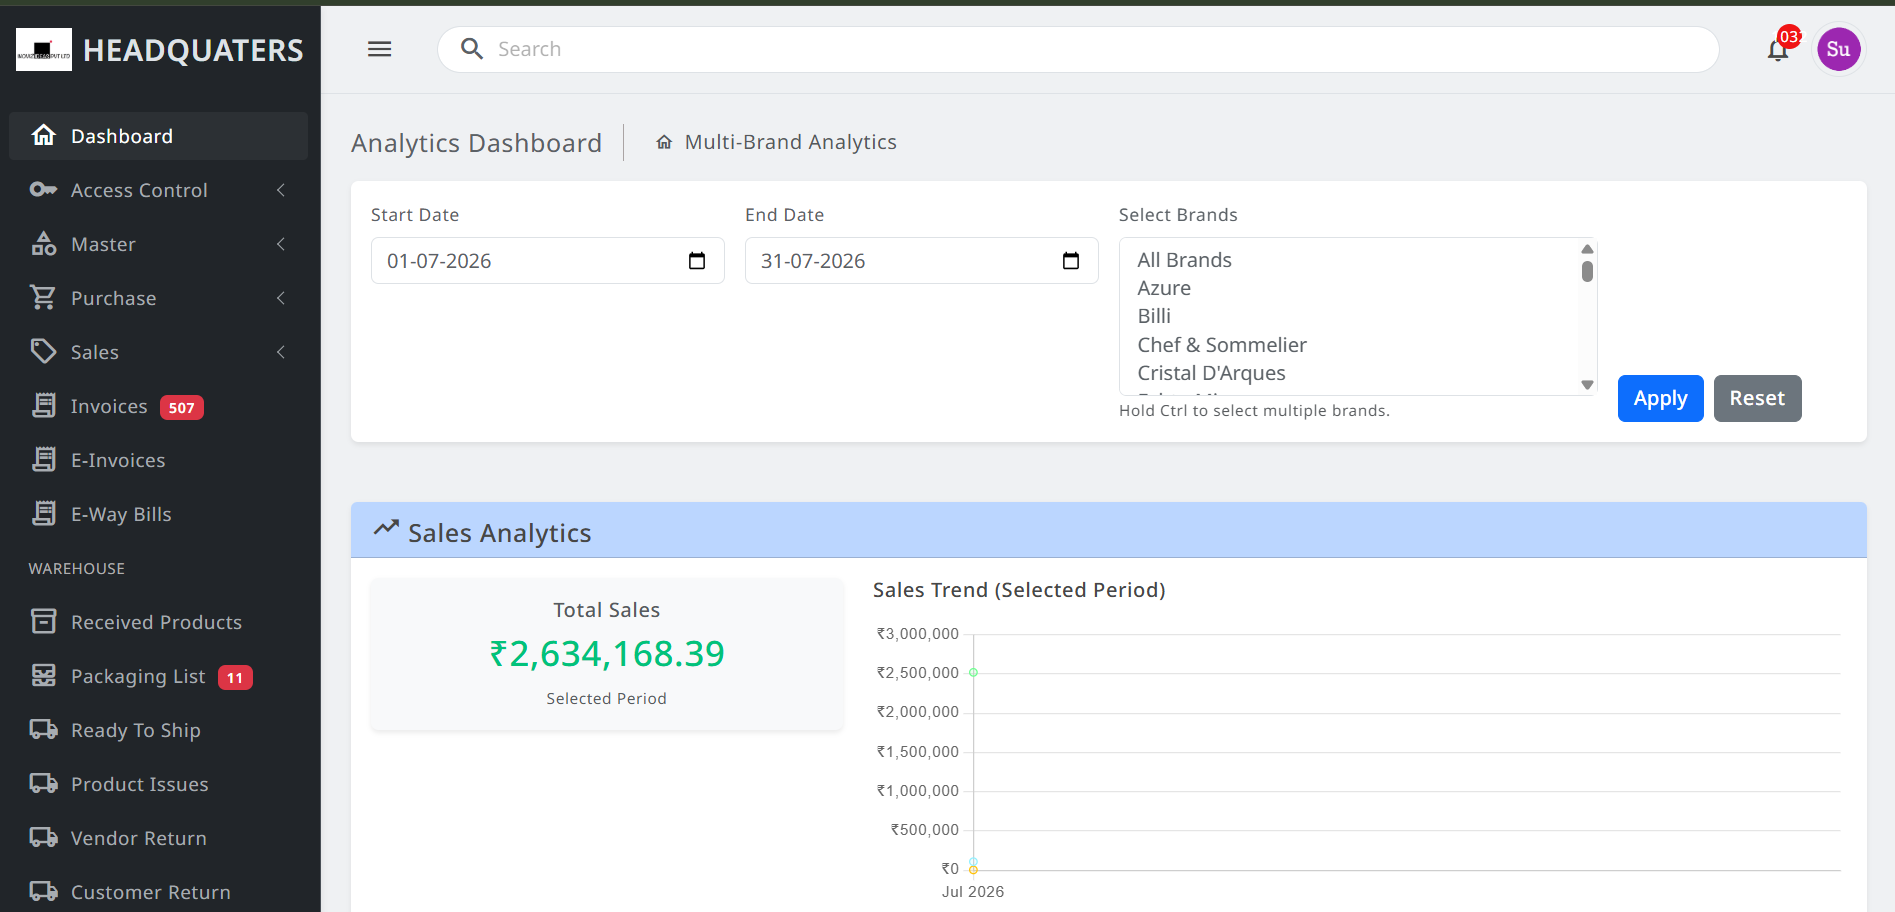Click the Dashboard home icon in sidebar
The height and width of the screenshot is (912, 1895).
[x=43, y=135]
